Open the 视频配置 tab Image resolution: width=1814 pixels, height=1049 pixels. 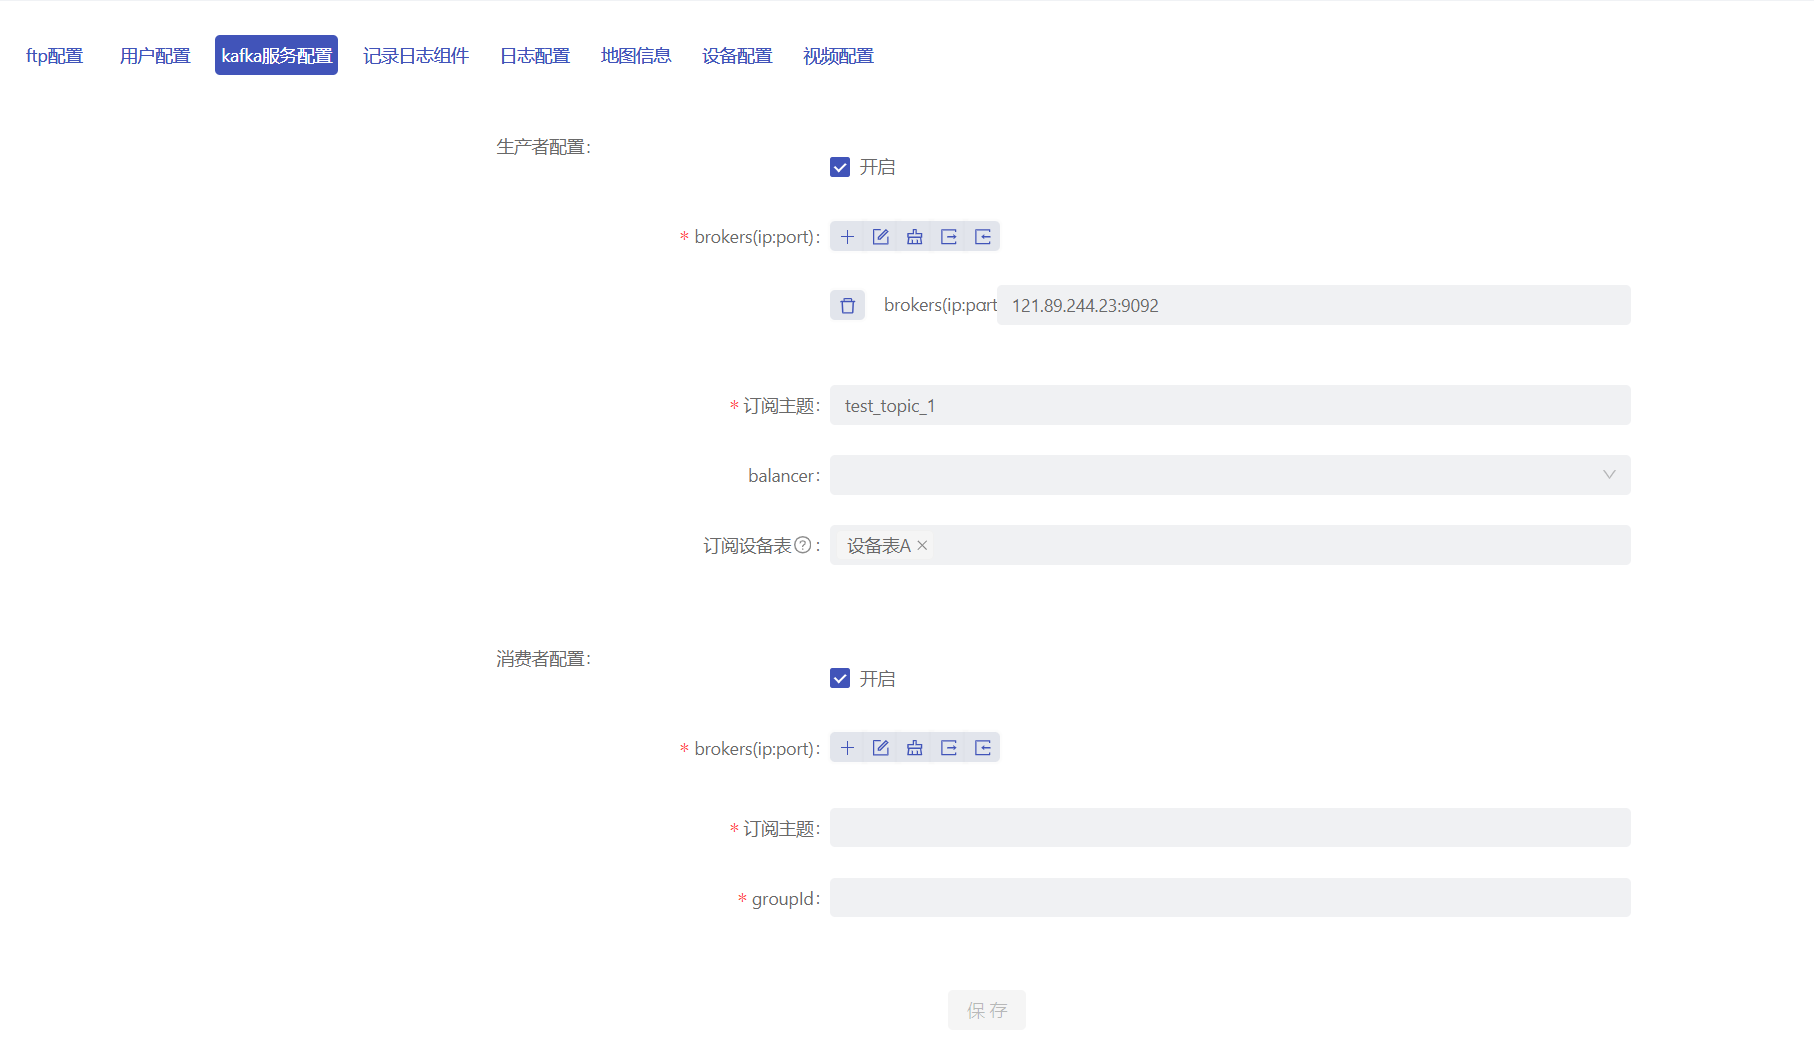(x=838, y=56)
